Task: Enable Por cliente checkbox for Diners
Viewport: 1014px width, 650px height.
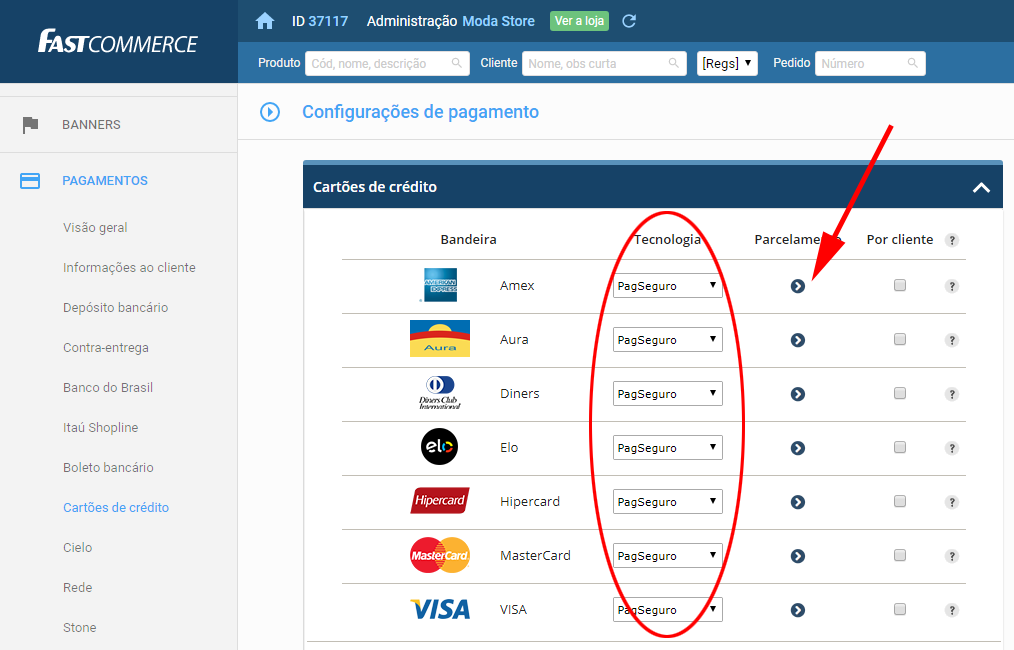Action: click(900, 393)
